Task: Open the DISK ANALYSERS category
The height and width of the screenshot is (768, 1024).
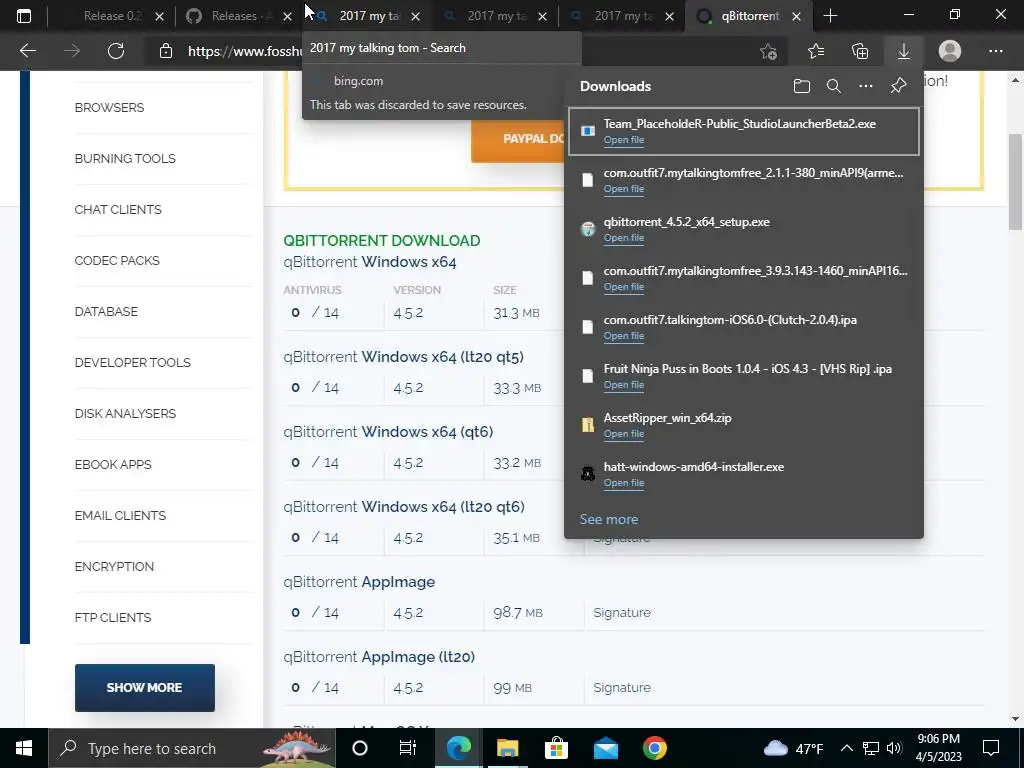Action: point(125,413)
